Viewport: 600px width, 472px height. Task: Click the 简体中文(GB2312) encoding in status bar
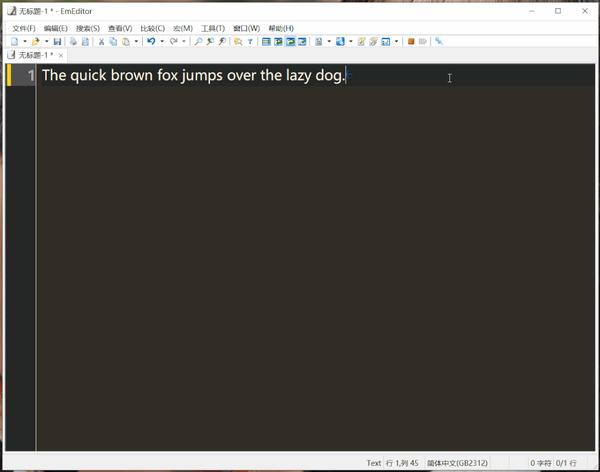point(457,463)
